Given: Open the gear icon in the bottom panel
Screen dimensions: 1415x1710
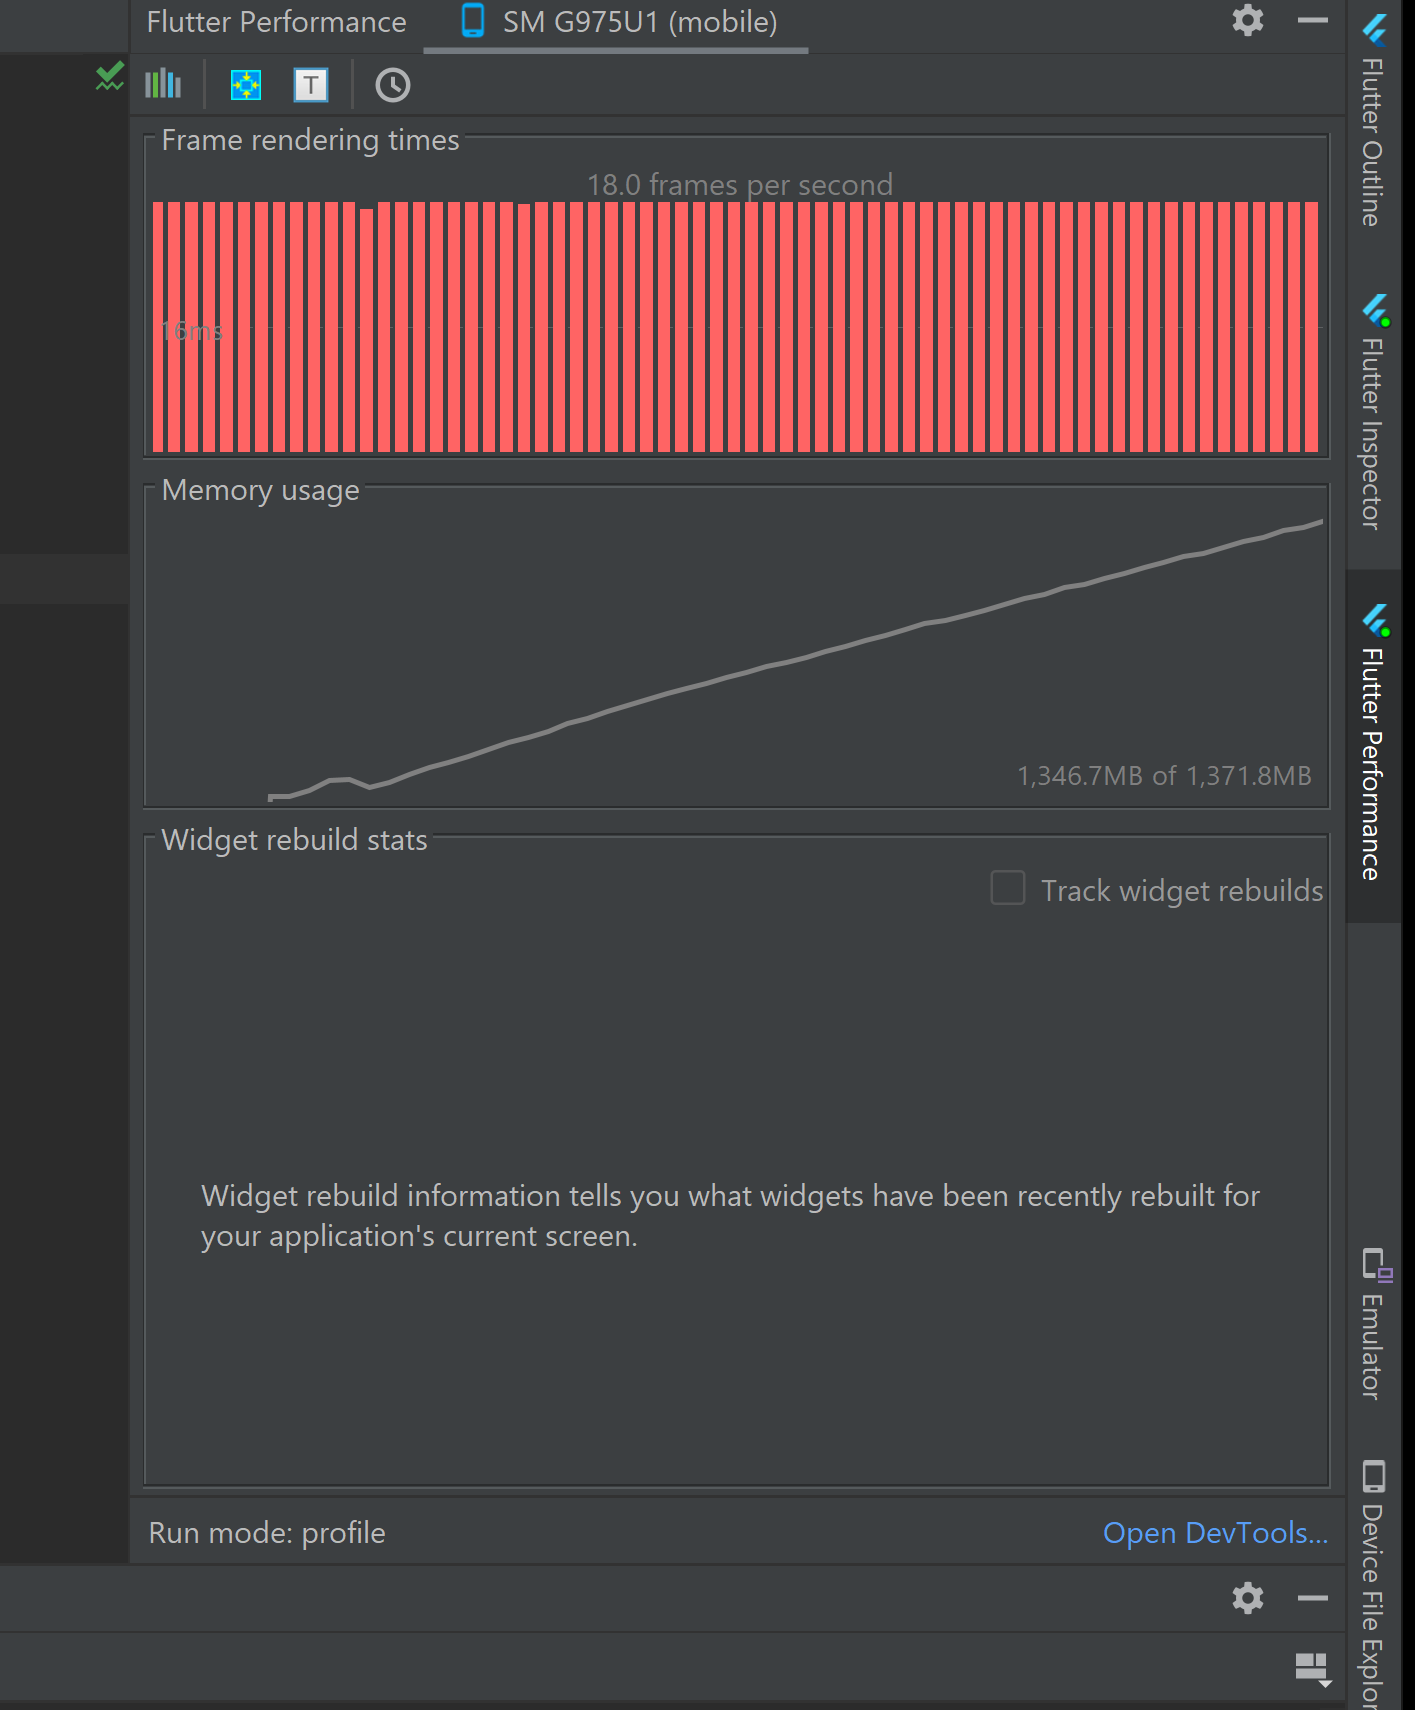Looking at the screenshot, I should point(1247,1598).
